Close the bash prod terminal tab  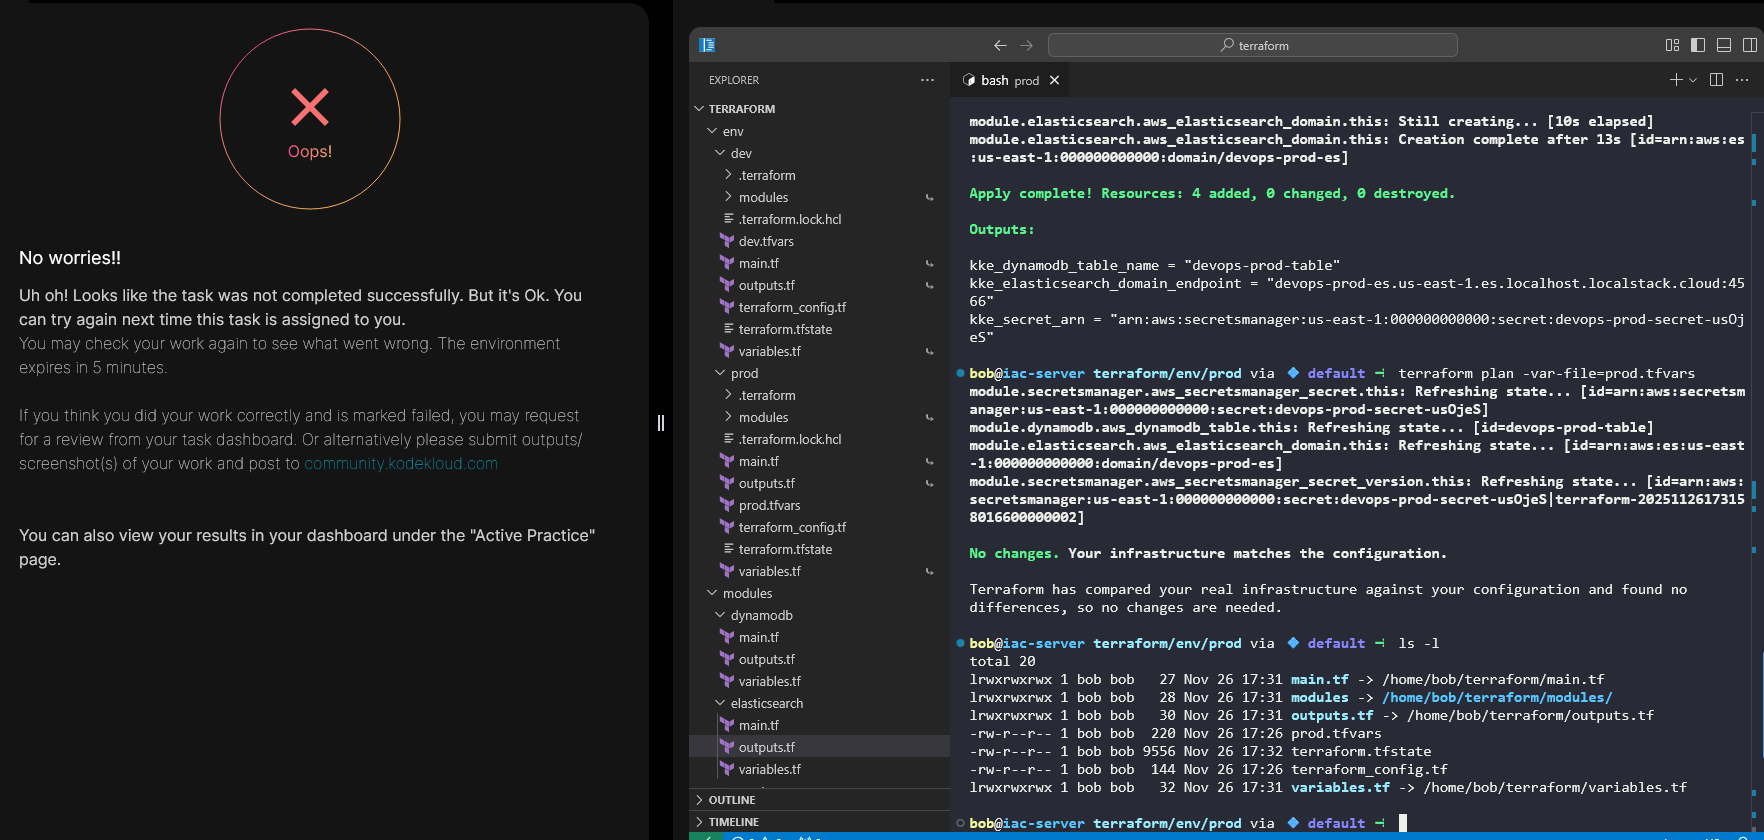1054,80
